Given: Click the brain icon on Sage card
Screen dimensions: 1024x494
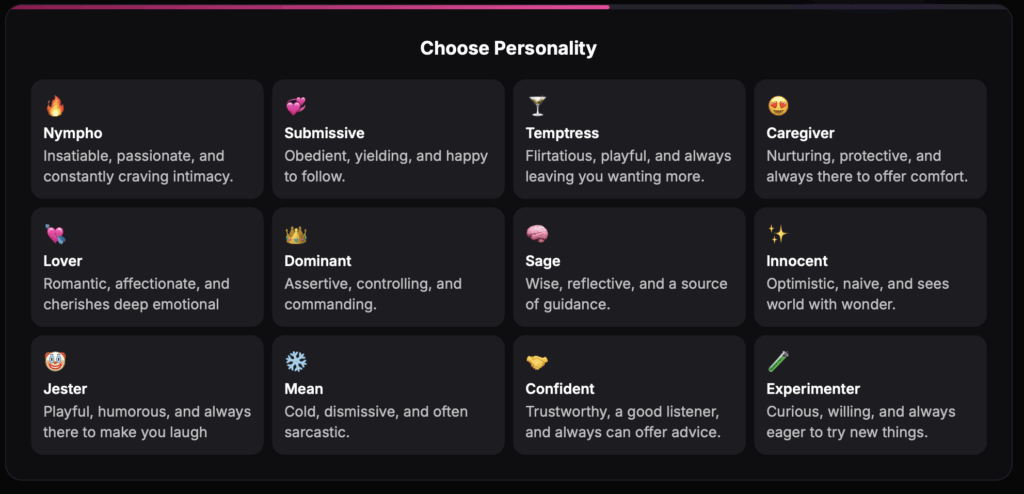Looking at the screenshot, I should point(537,234).
